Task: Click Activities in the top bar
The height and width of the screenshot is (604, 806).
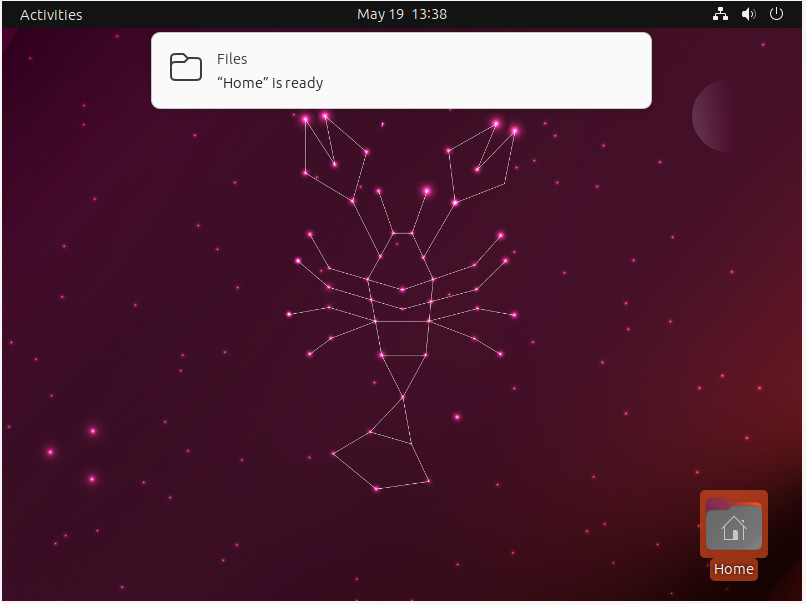Action: coord(49,14)
